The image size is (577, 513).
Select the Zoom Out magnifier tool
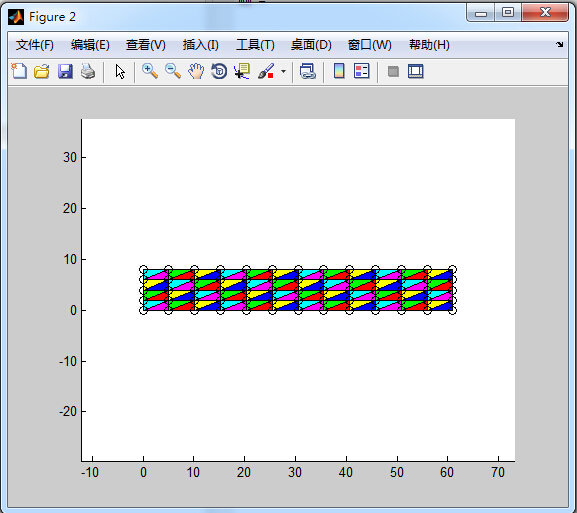pos(173,71)
